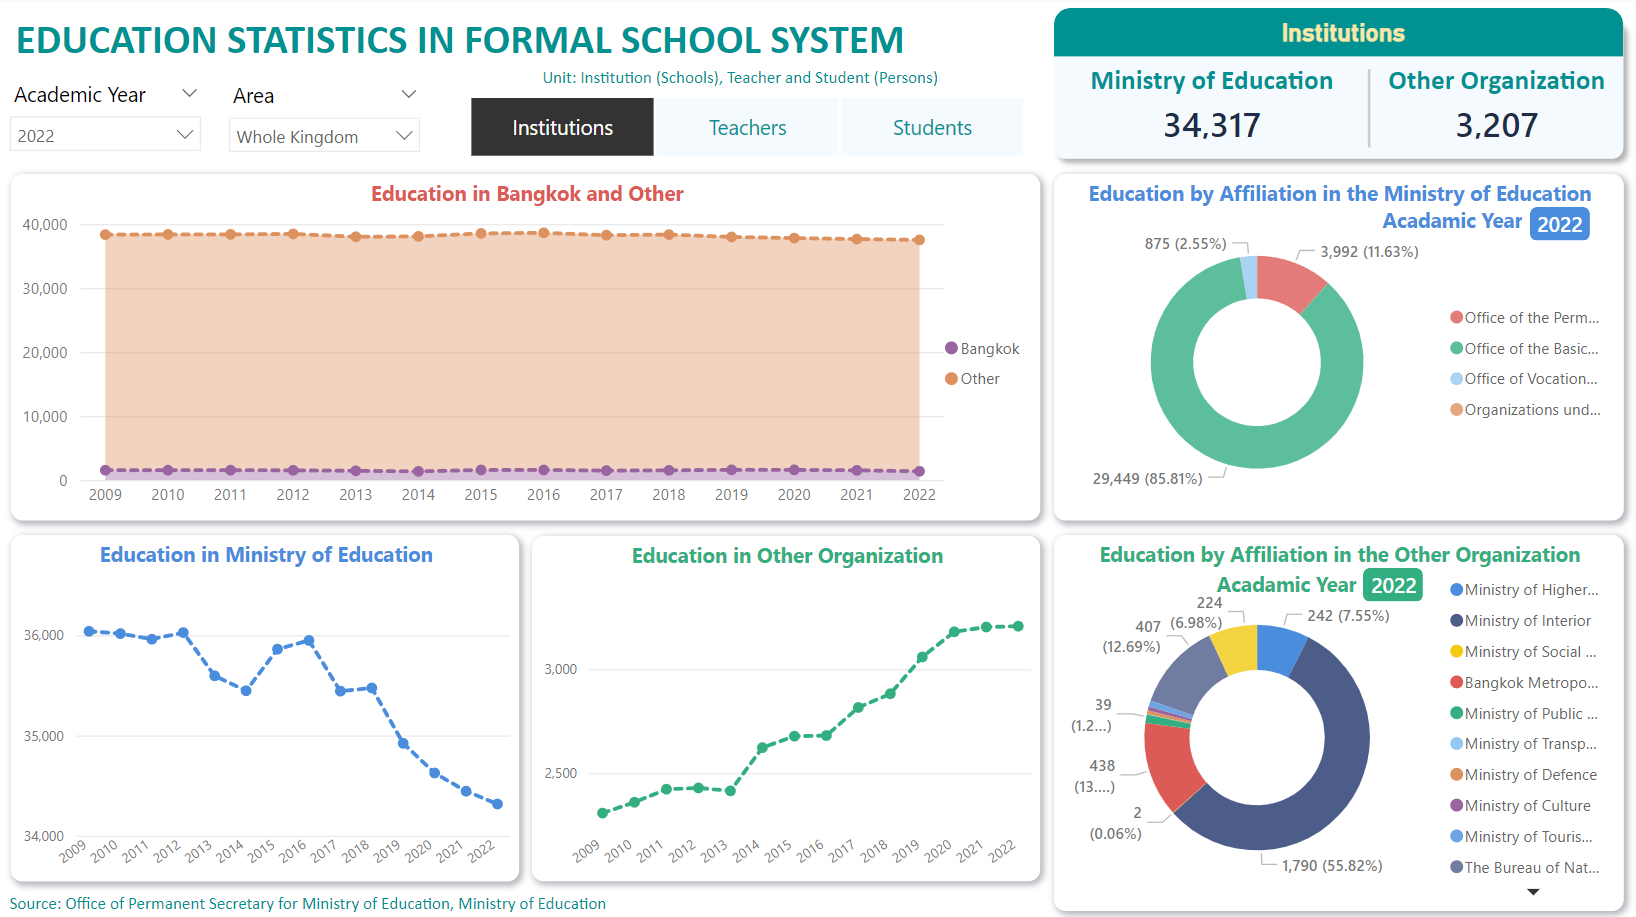Select The Bureau of Nat... legend item
This screenshot has width=1636, height=917.
[x=1525, y=868]
